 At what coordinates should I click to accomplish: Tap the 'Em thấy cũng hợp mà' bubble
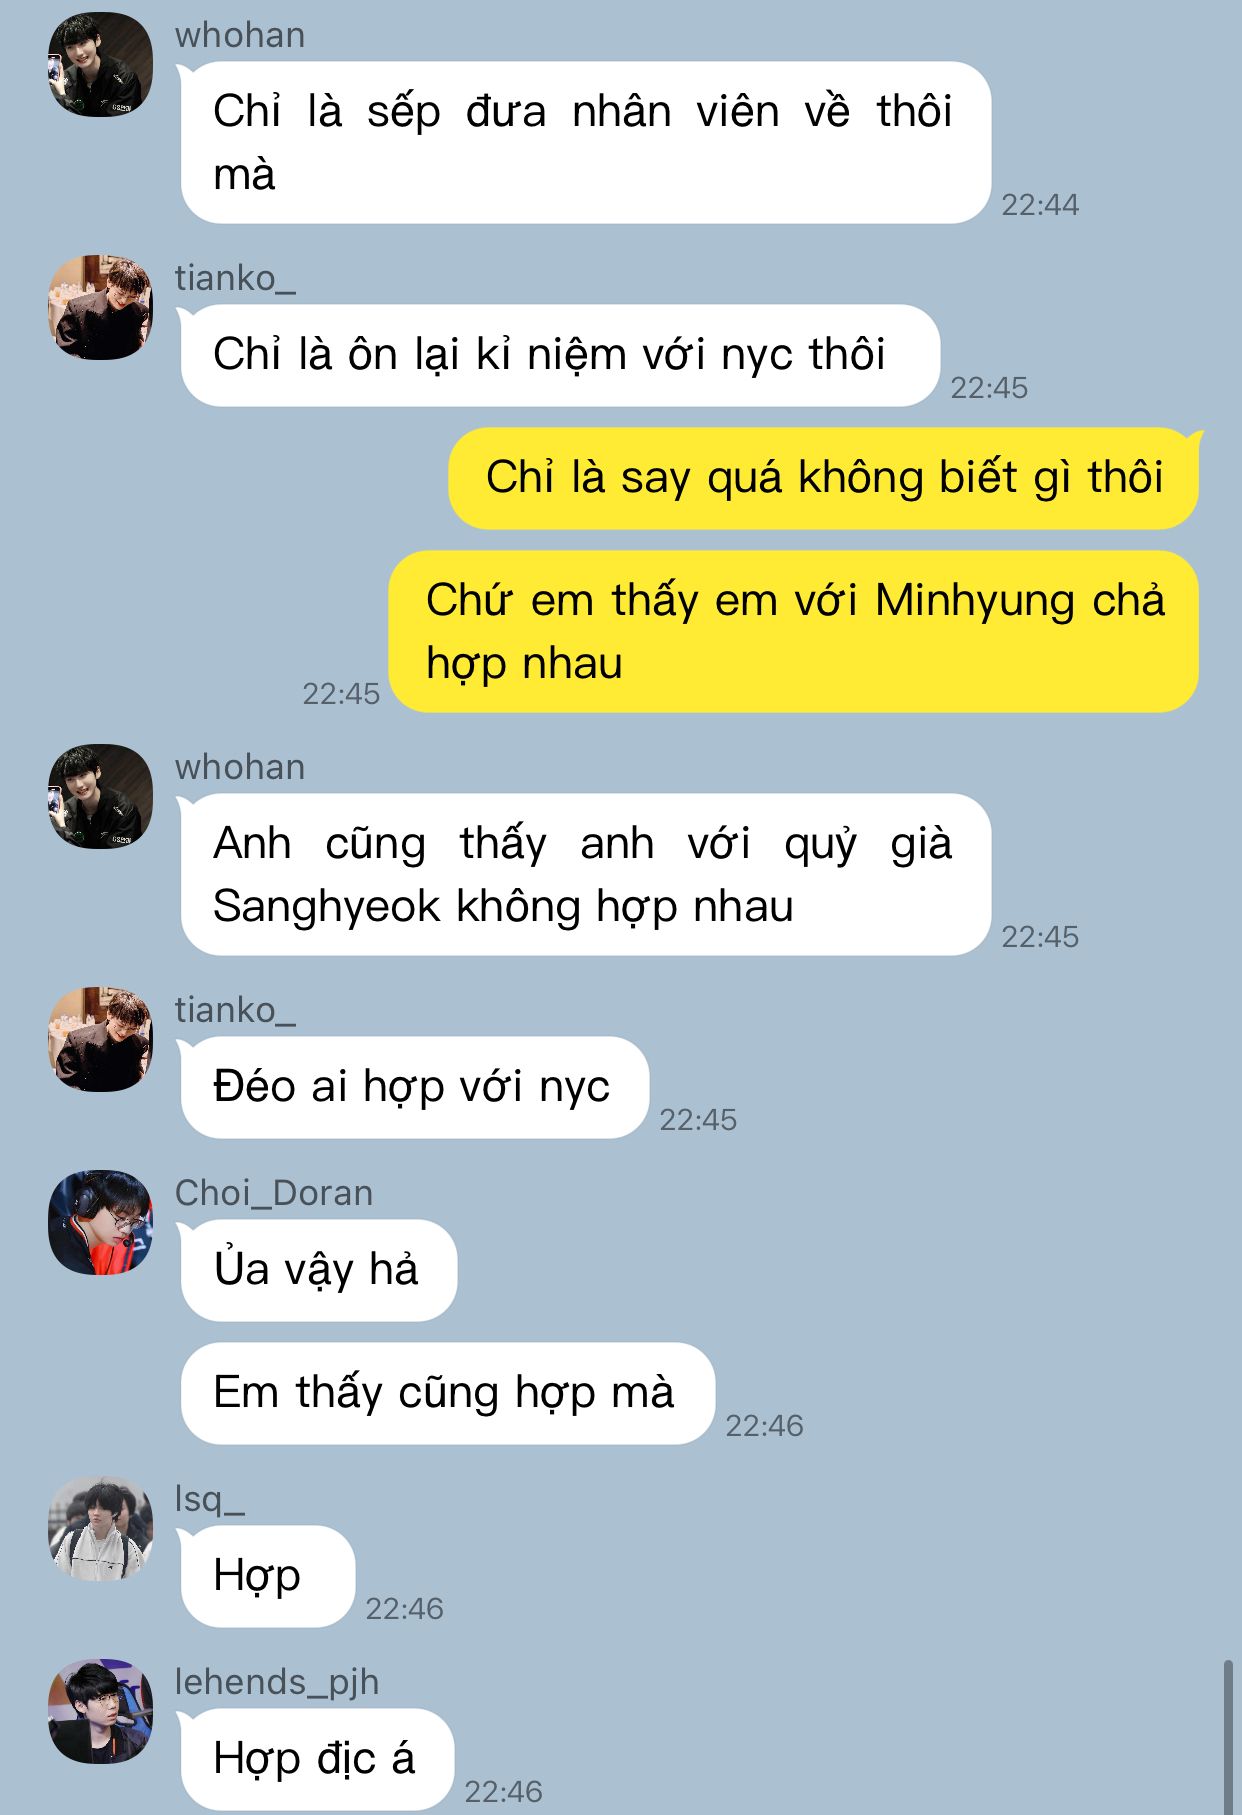[x=448, y=1394]
